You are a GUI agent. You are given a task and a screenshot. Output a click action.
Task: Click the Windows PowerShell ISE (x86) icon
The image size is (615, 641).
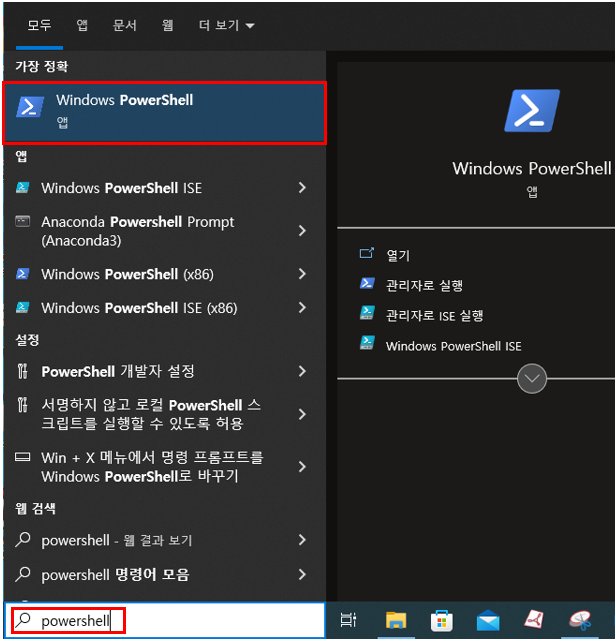(x=22, y=307)
